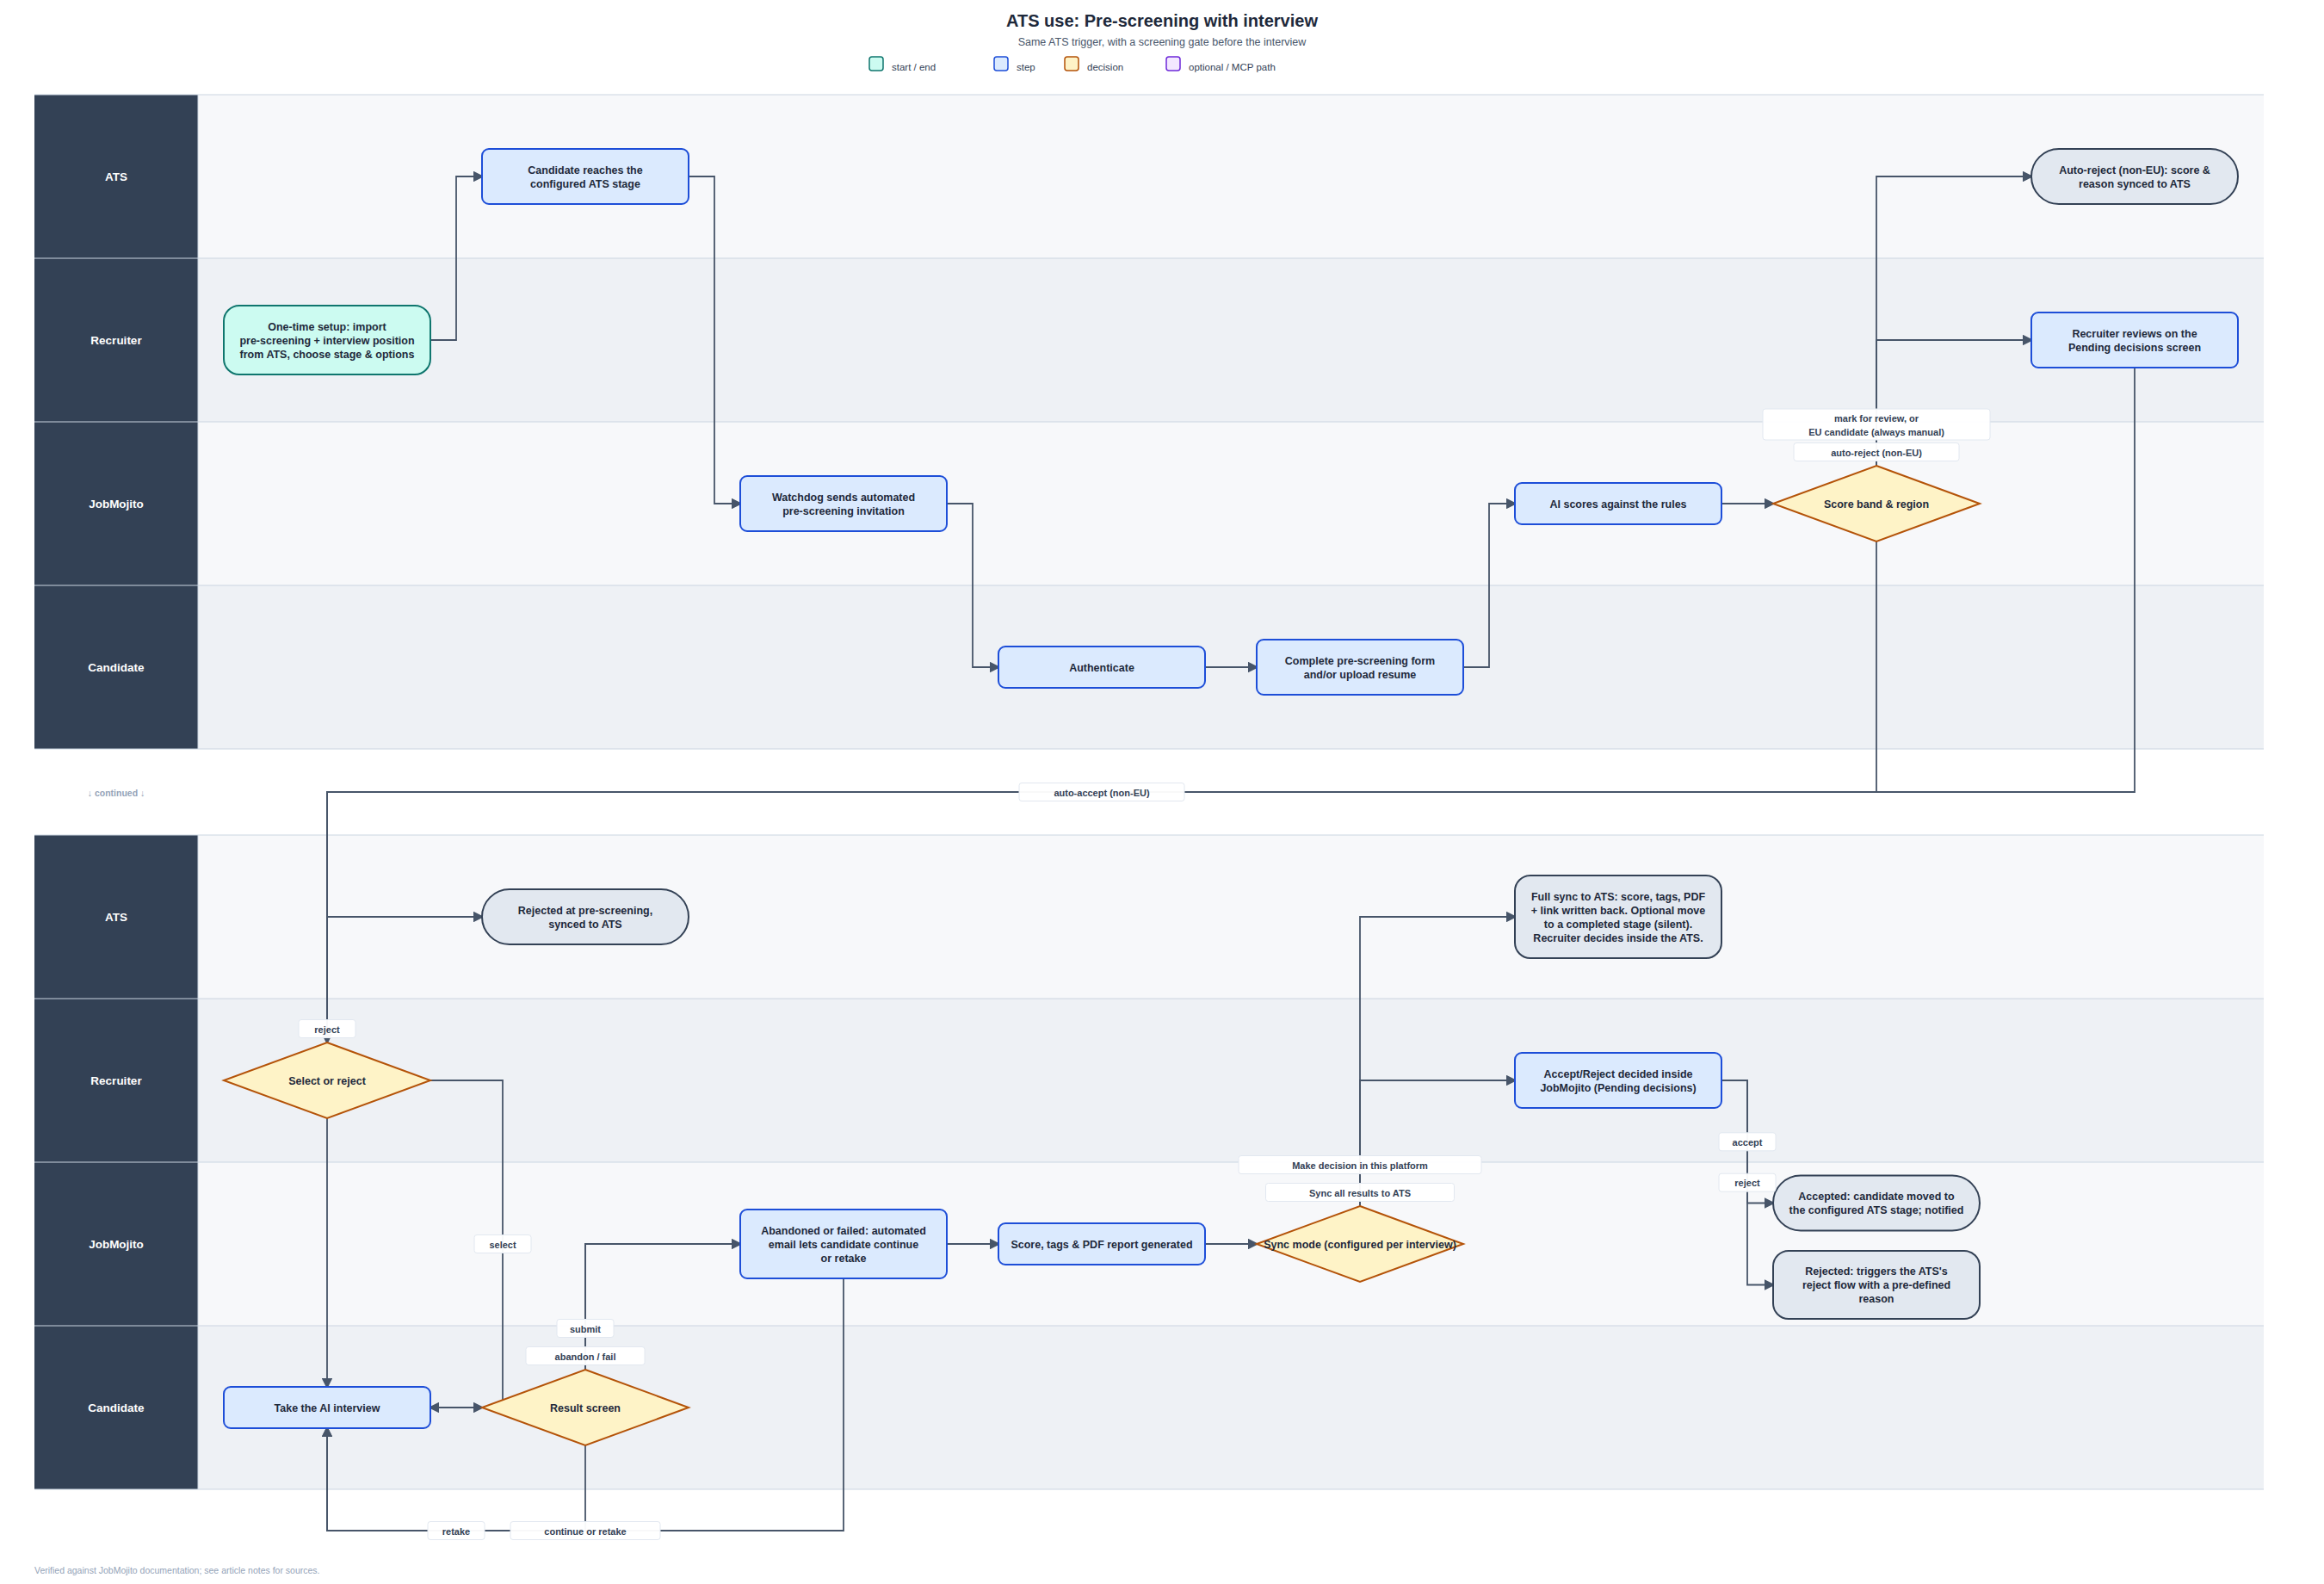Click the 'submit' edge label

click(585, 1329)
